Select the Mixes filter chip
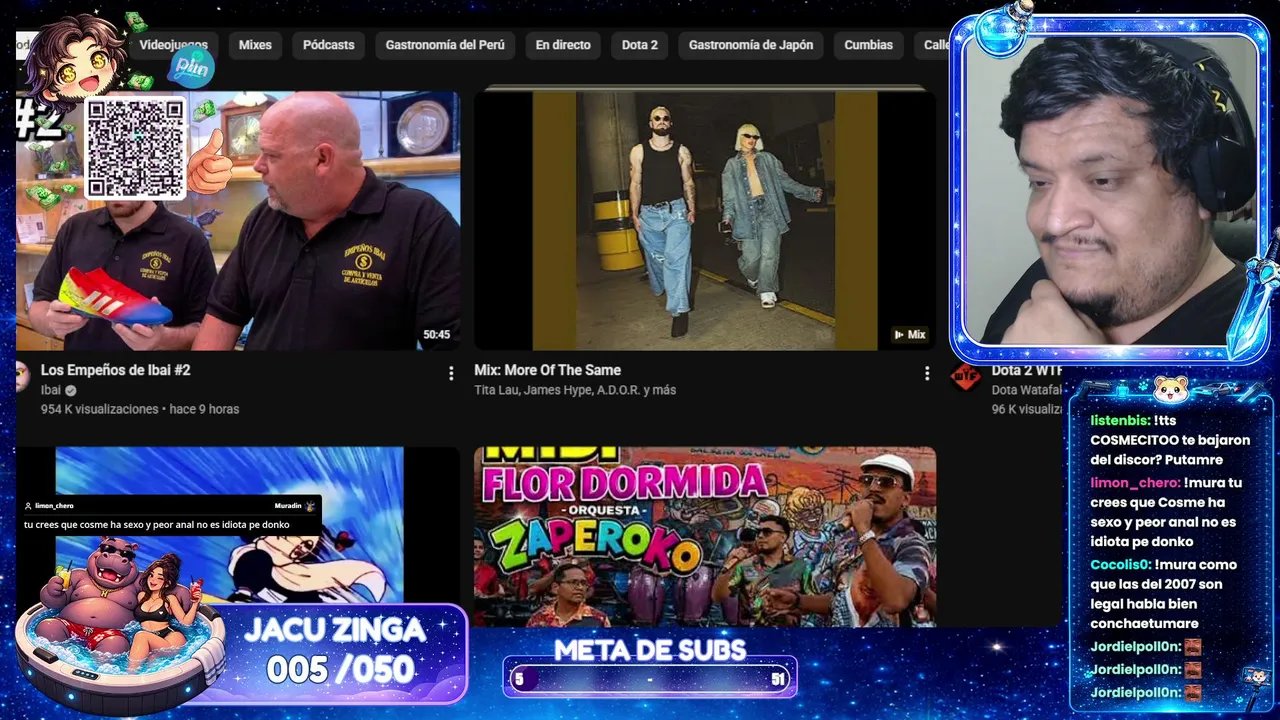Viewport: 1280px width, 720px height. point(255,45)
